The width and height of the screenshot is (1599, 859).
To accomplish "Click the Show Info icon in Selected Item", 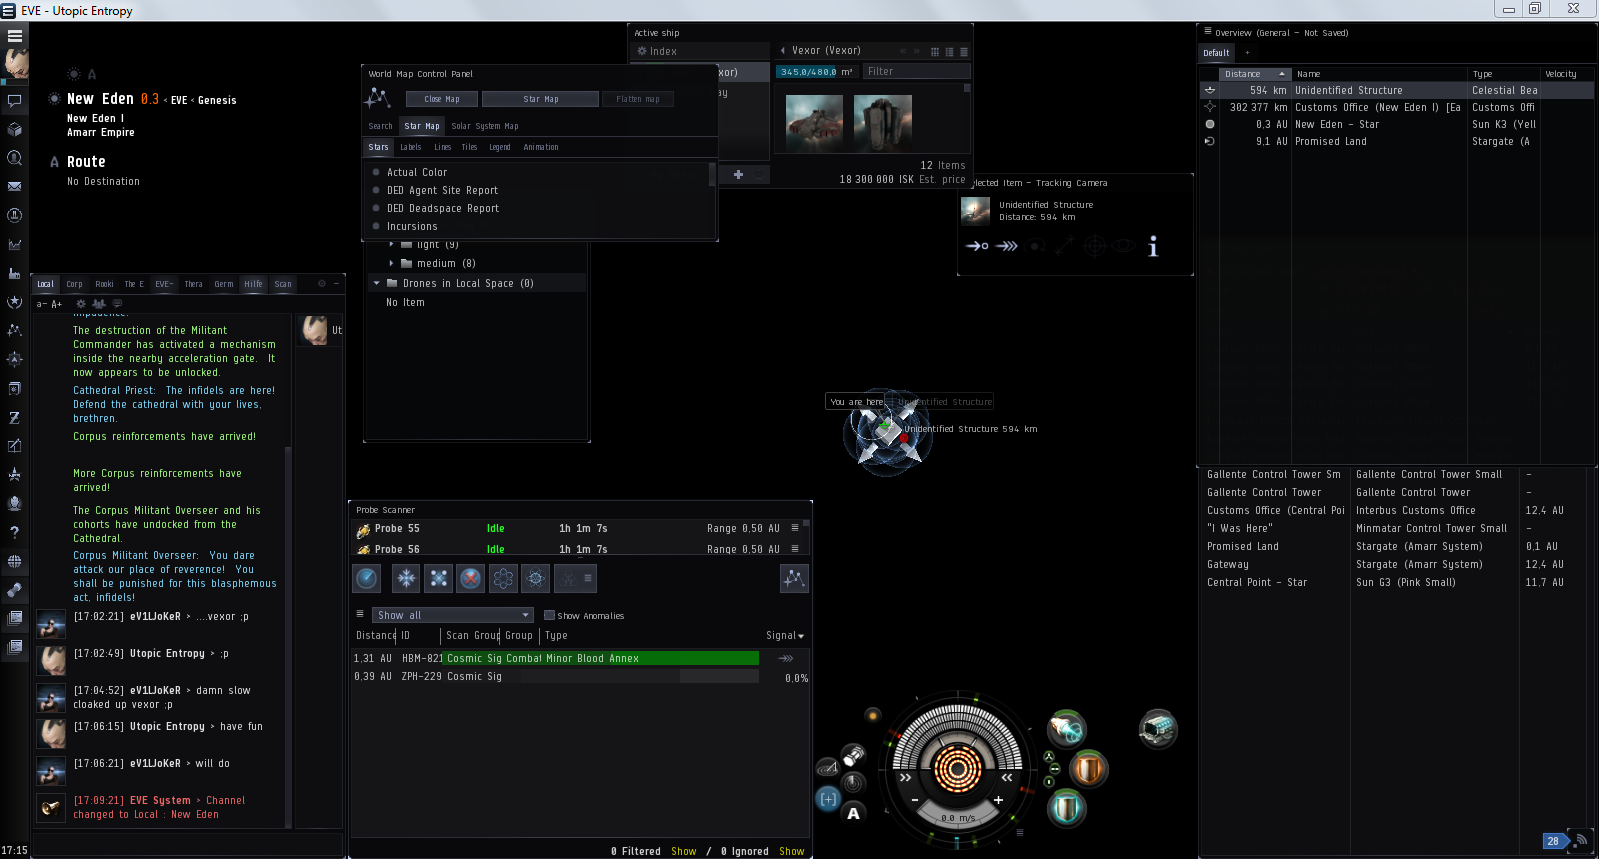I will point(1153,246).
